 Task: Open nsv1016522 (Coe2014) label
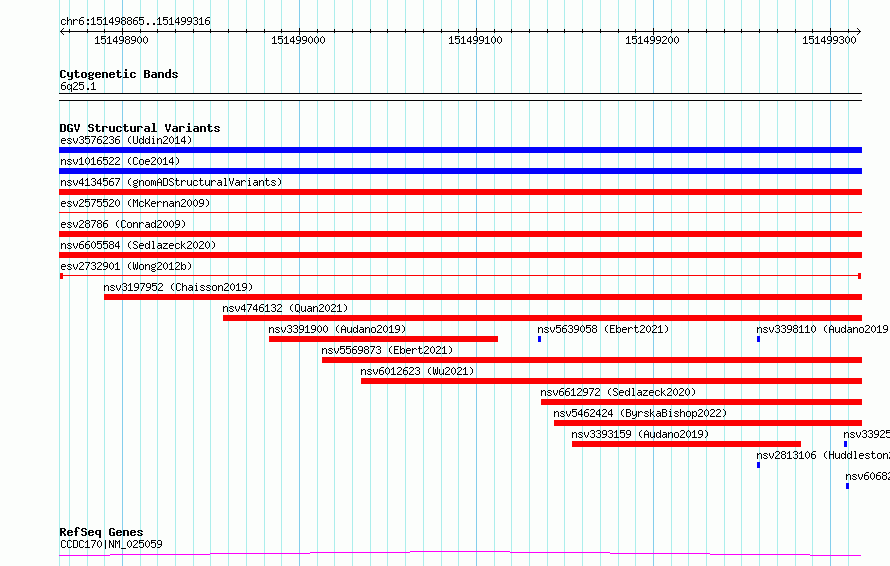click(120, 161)
